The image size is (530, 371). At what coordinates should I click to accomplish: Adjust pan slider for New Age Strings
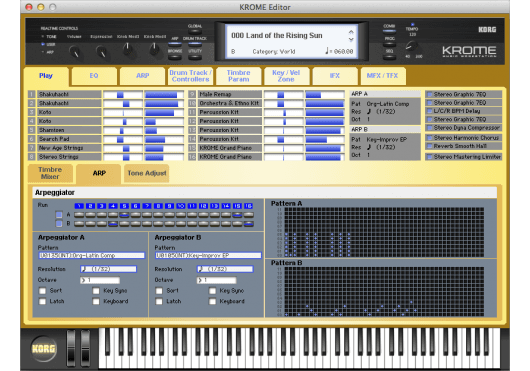(123, 148)
